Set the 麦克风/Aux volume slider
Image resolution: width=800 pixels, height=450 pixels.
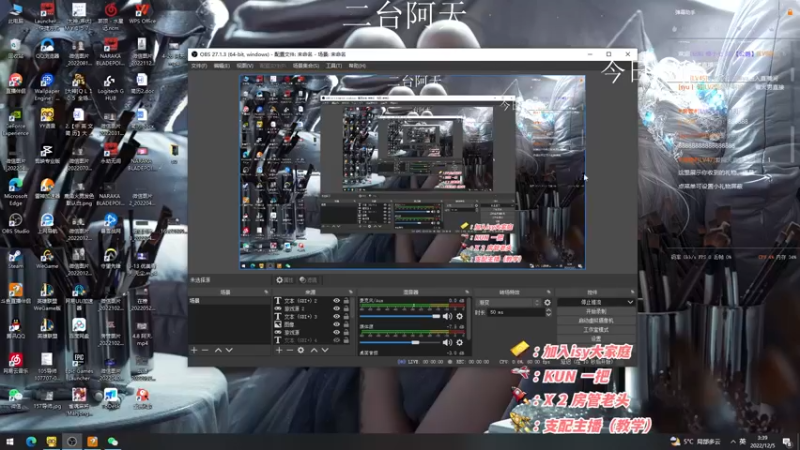[399, 316]
